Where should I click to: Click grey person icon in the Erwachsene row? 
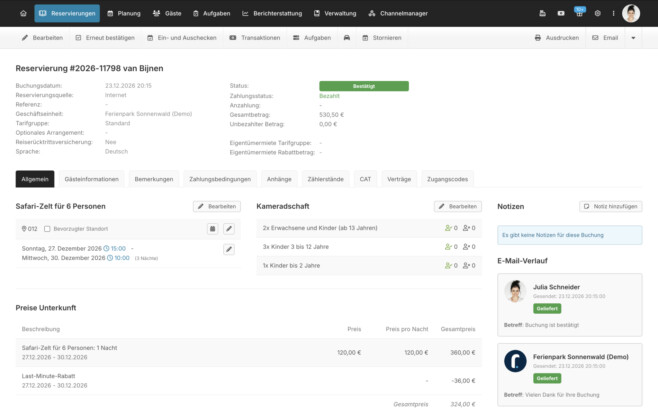(466, 228)
